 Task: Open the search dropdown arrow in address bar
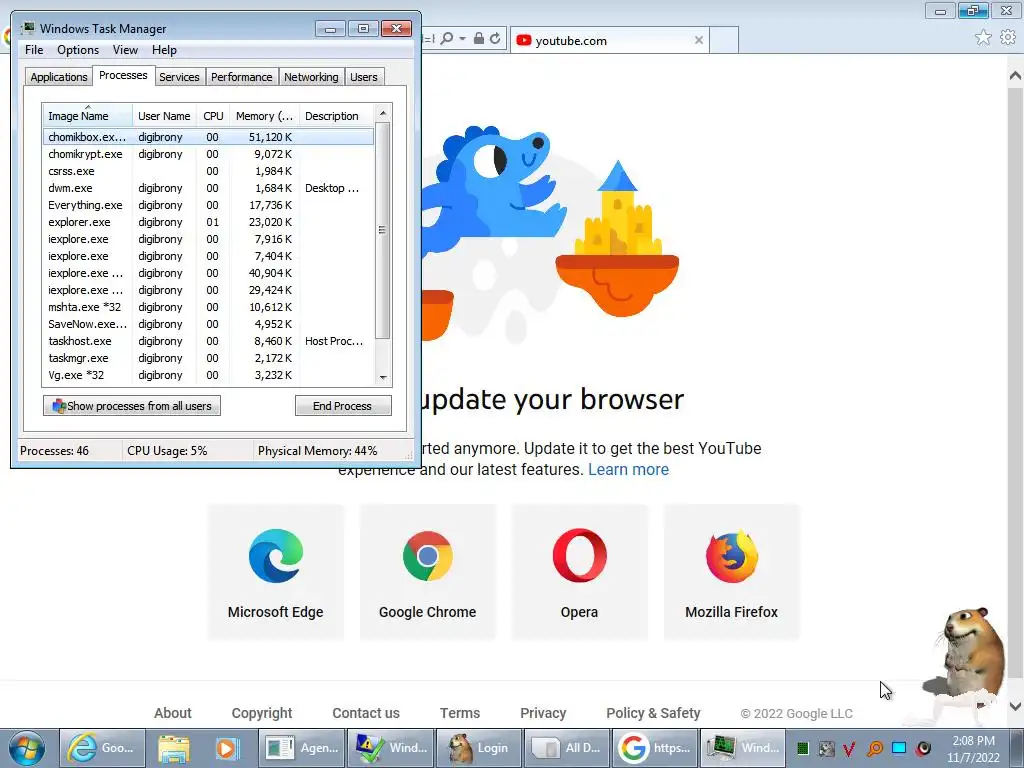[x=462, y=39]
